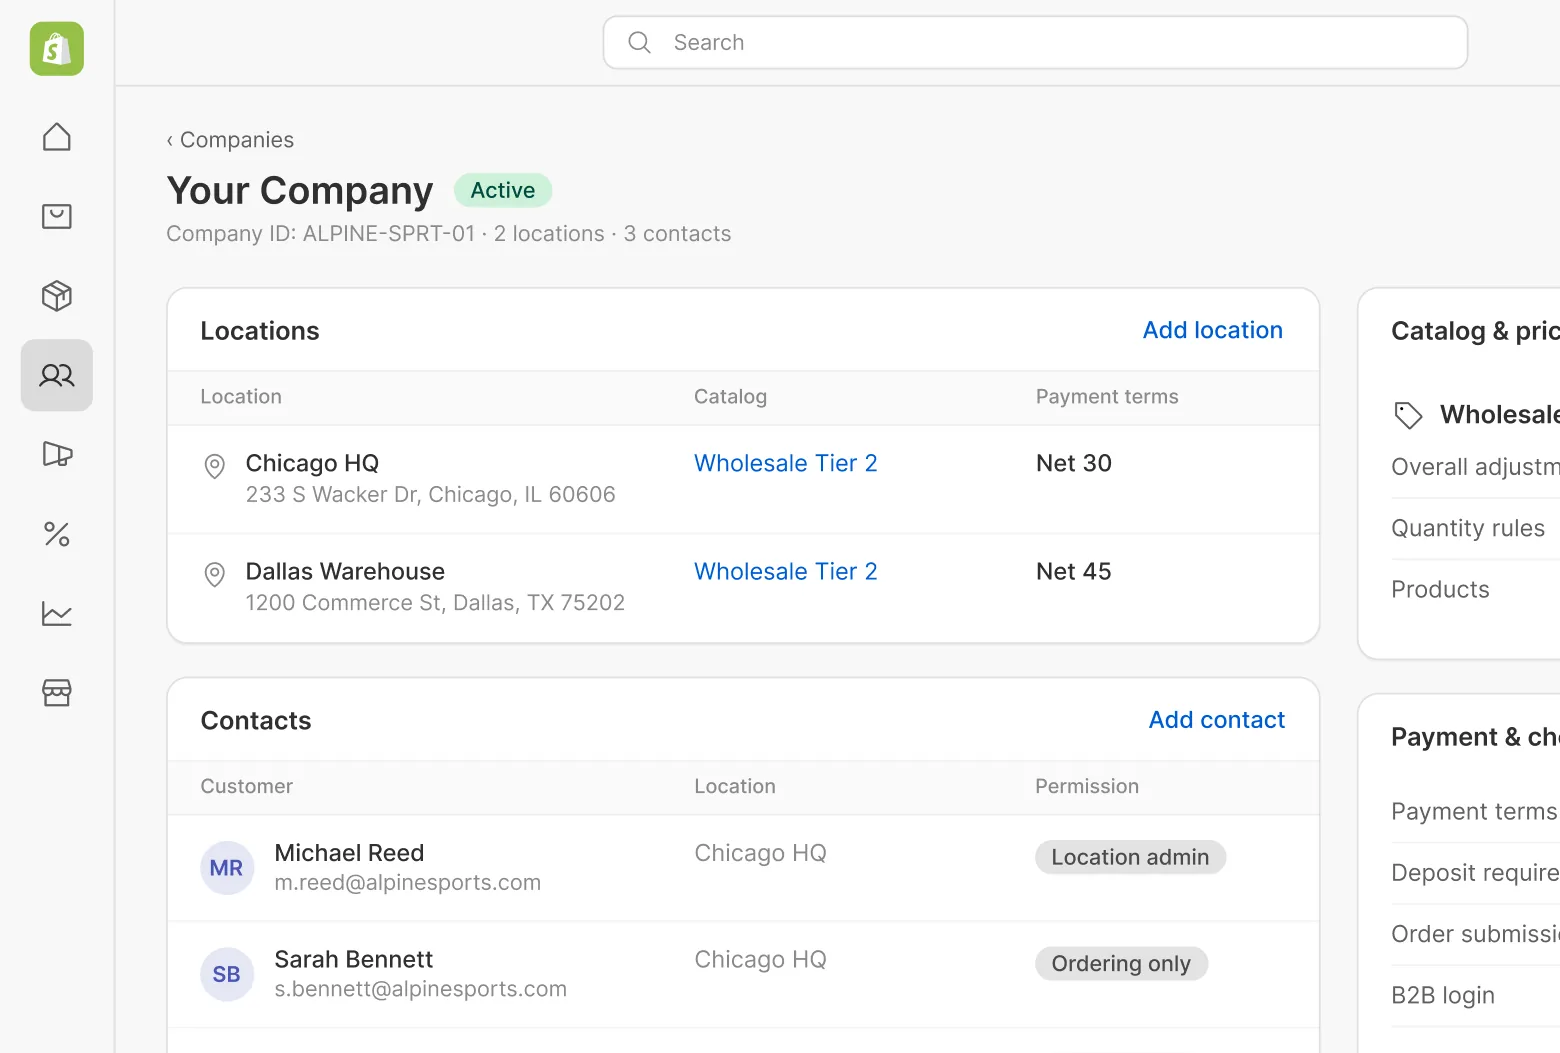The height and width of the screenshot is (1053, 1560).
Task: Click the Shopify logo
Action: [x=57, y=49]
